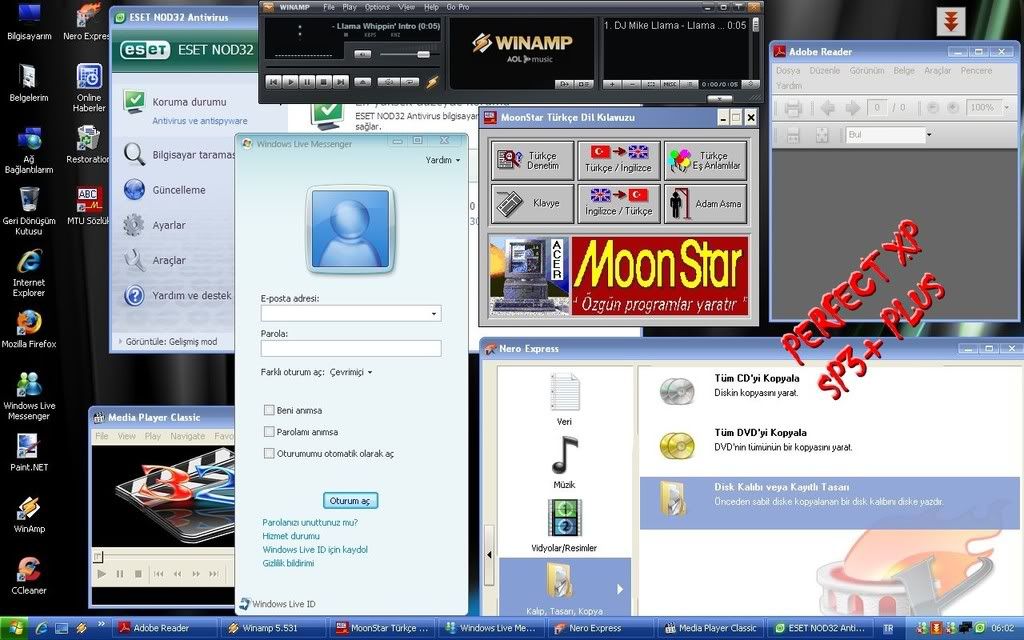
Task: Click the print icon in Adobe Reader
Action: tap(793, 108)
